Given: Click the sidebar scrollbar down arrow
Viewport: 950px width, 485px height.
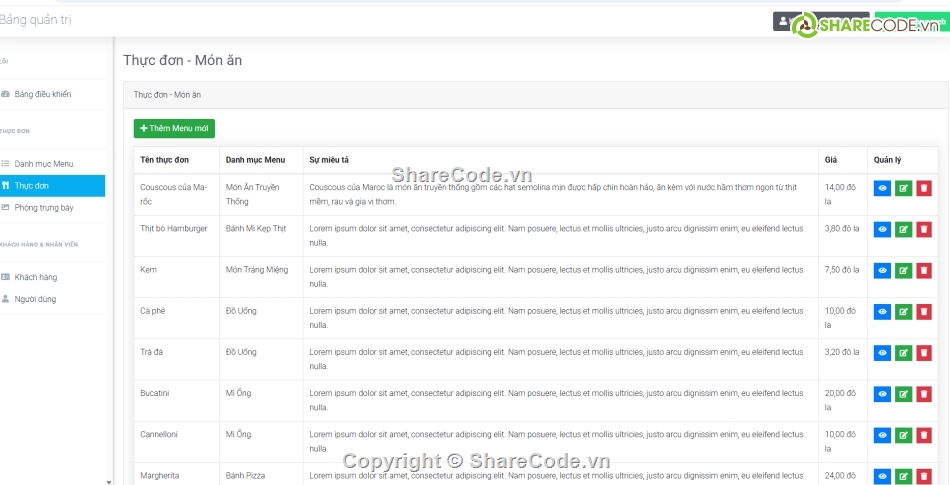Looking at the screenshot, I should point(109,481).
